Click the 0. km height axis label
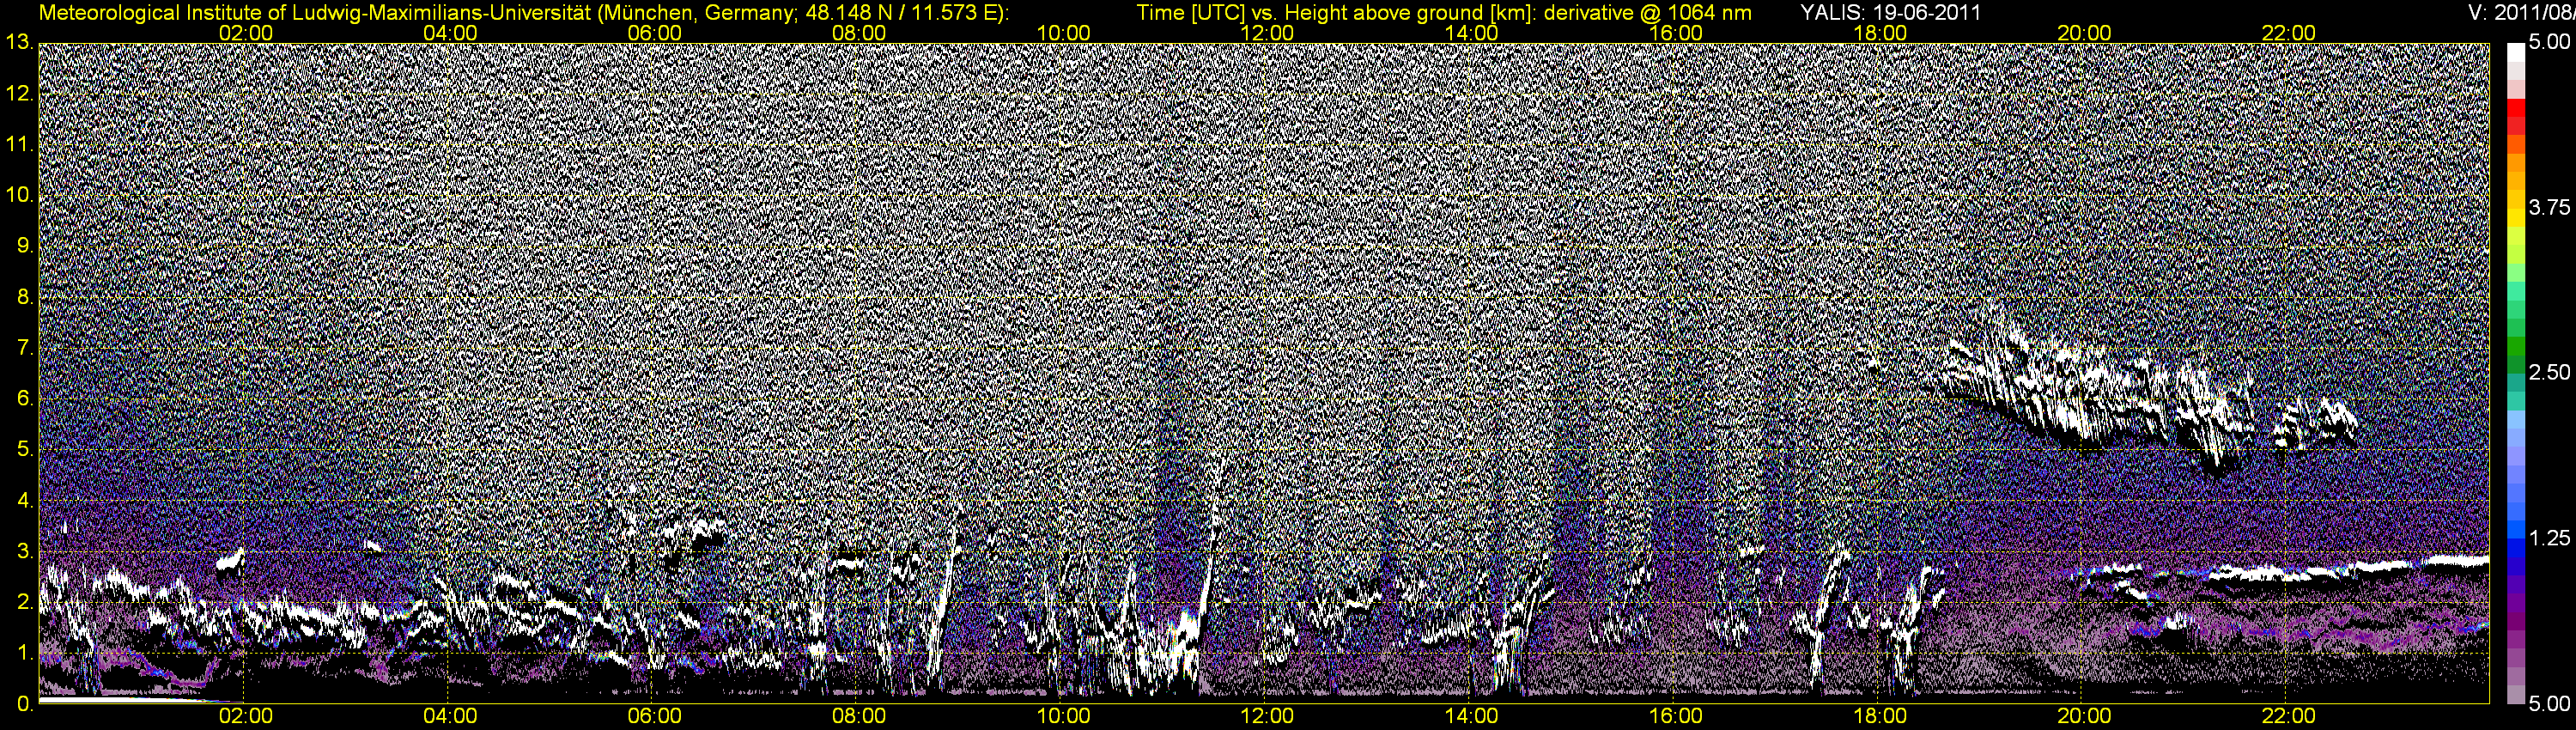 pyautogui.click(x=25, y=704)
